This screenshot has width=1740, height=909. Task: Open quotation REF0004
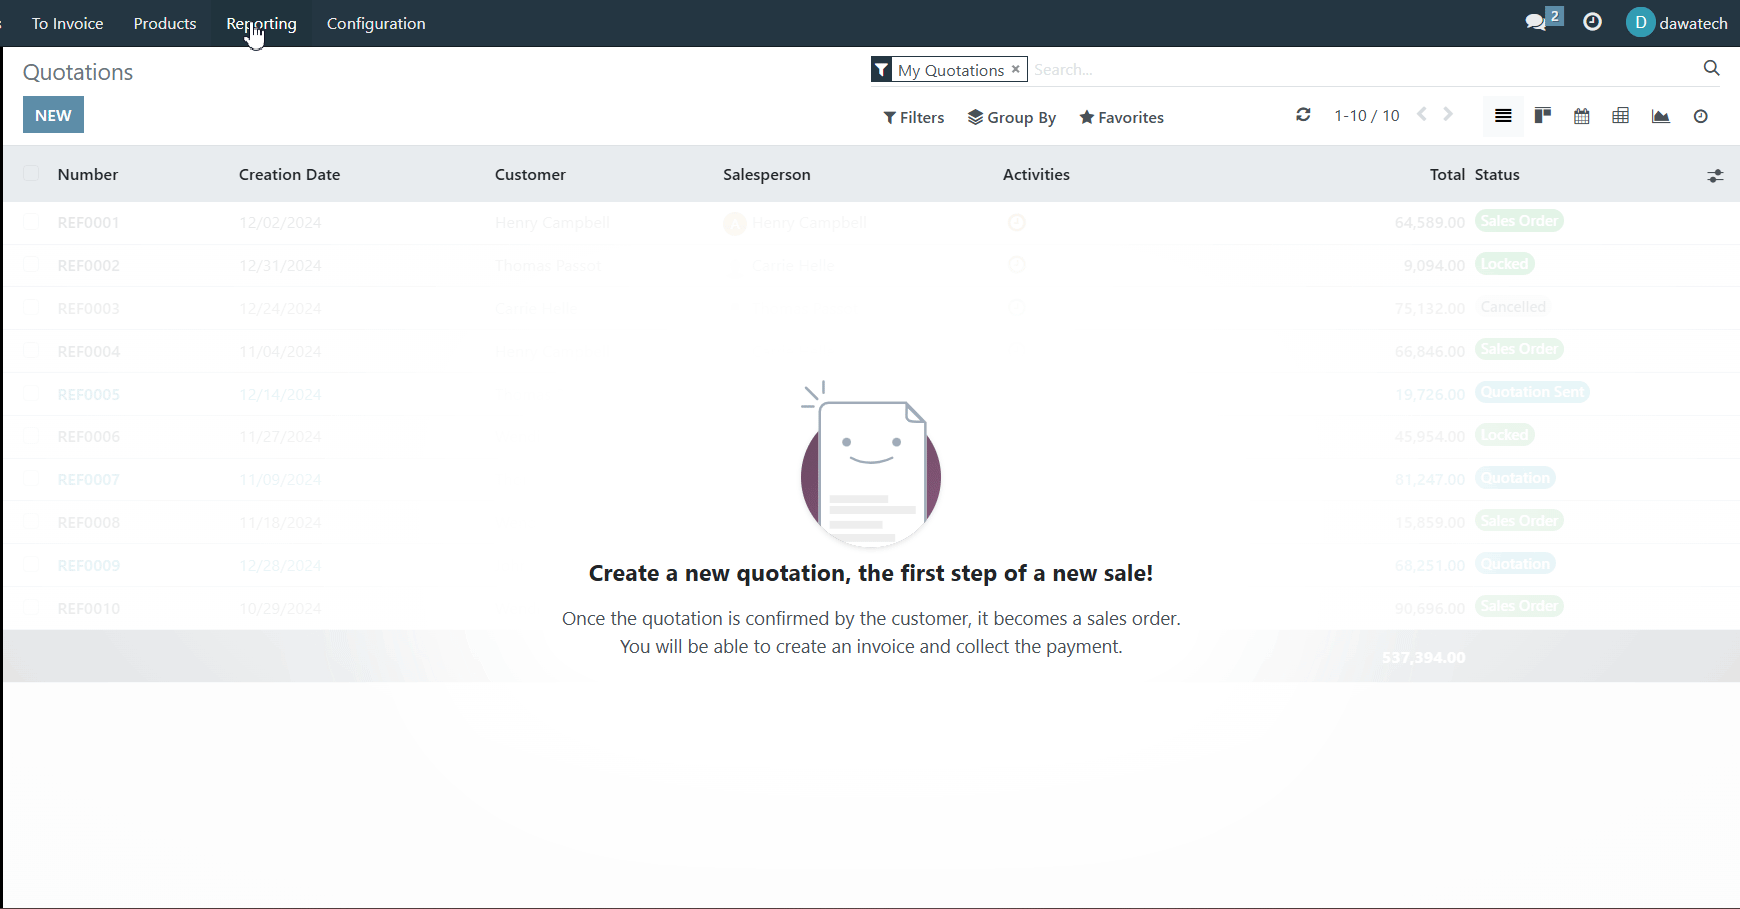[88, 351]
